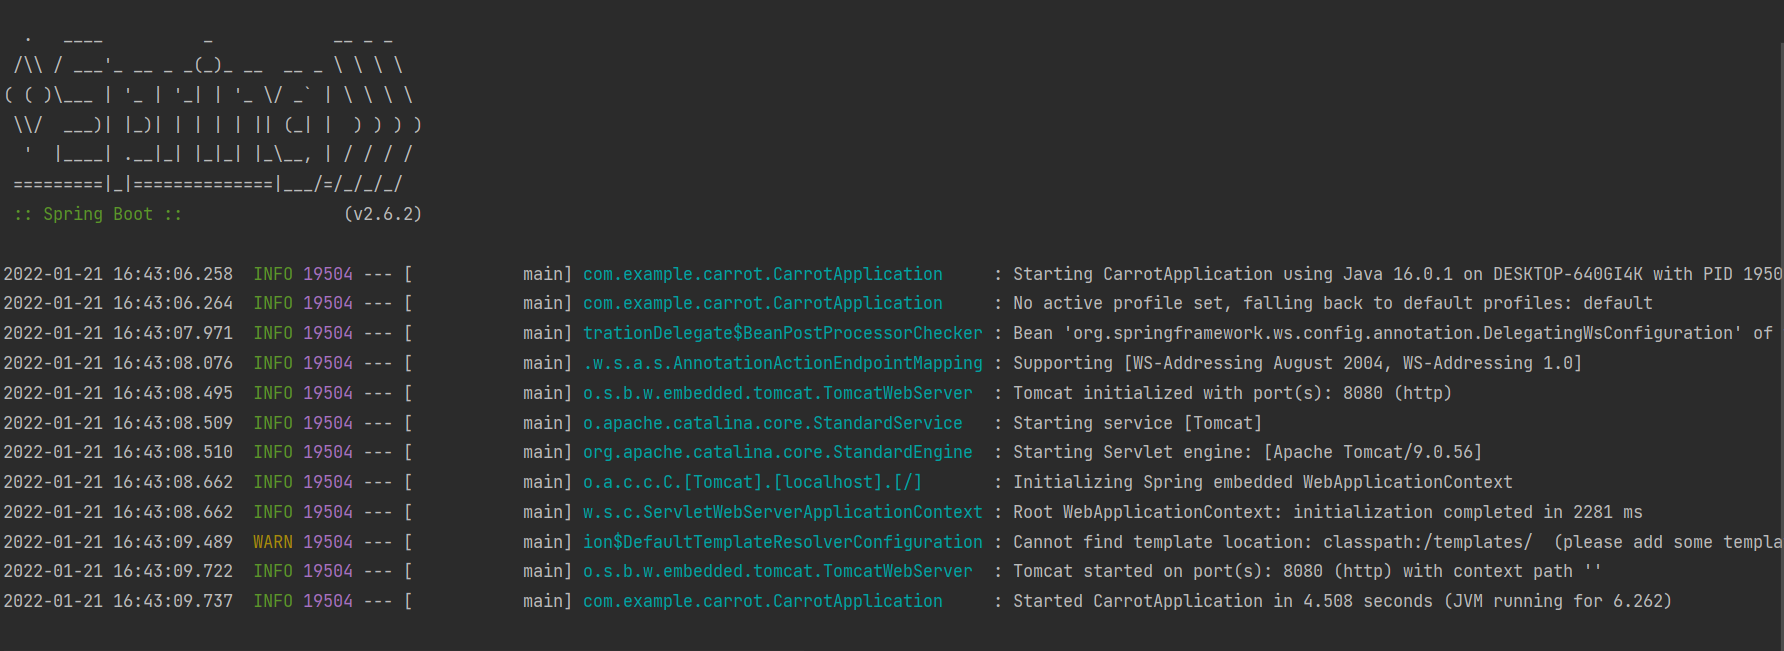
Task: Click the '(v2.6.2)' version text
Action: point(383,214)
